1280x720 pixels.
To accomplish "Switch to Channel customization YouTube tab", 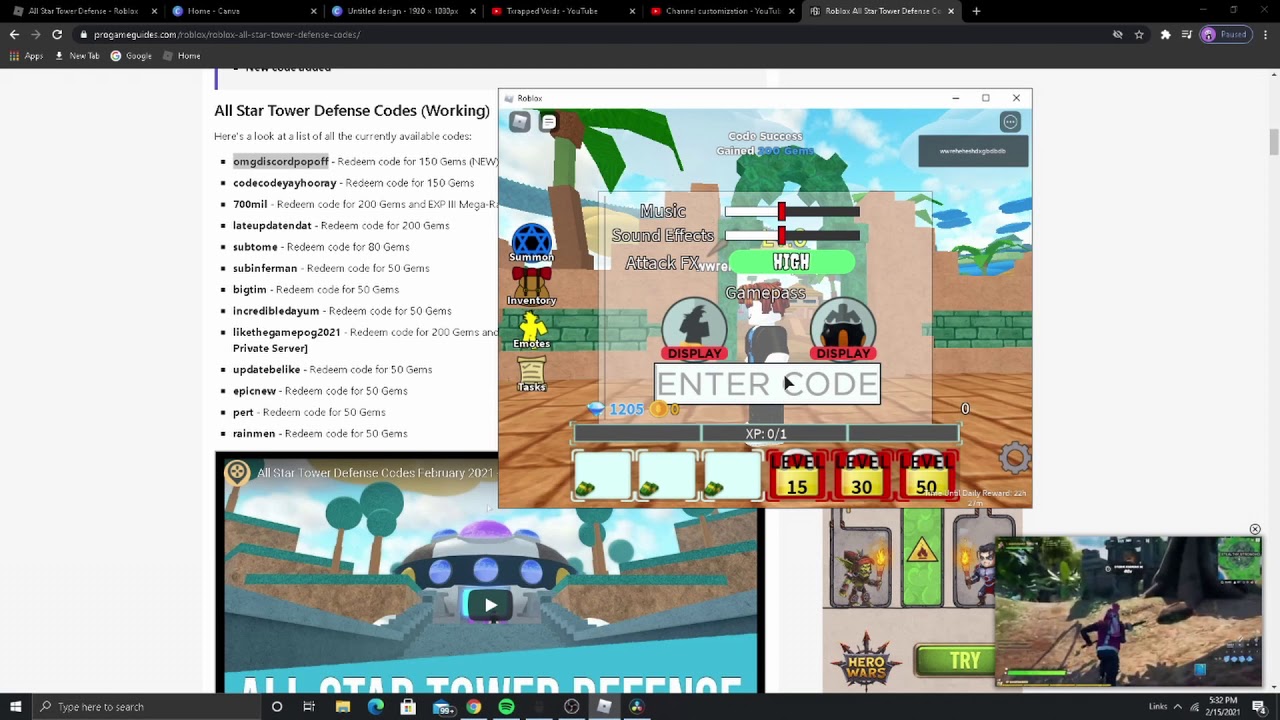I will click(x=721, y=11).
